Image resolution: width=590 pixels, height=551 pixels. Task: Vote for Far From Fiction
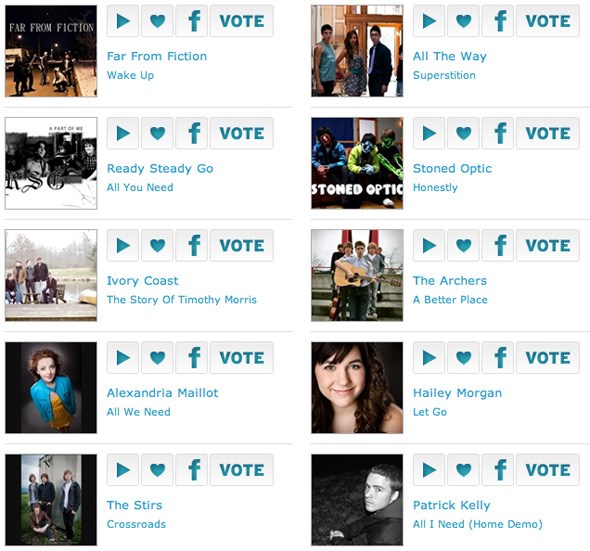(x=242, y=21)
